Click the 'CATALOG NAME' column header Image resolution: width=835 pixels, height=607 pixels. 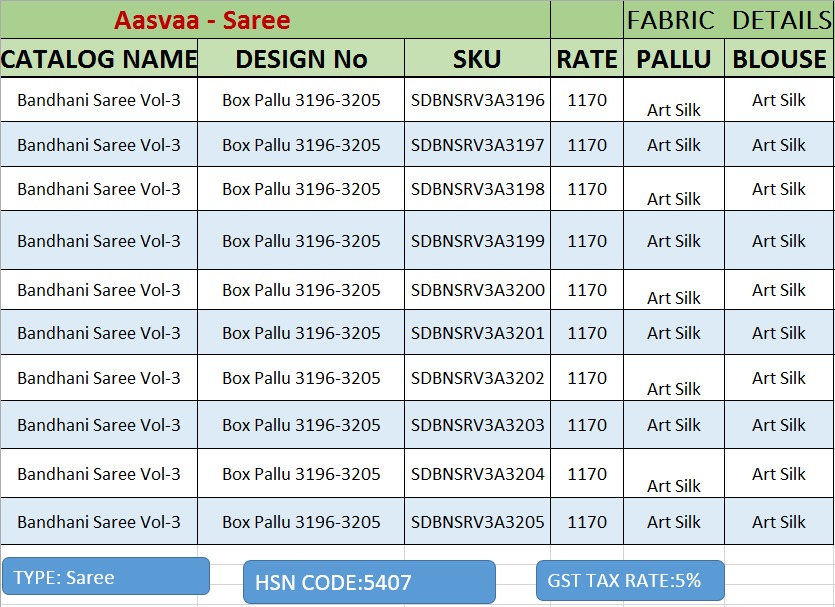click(99, 59)
